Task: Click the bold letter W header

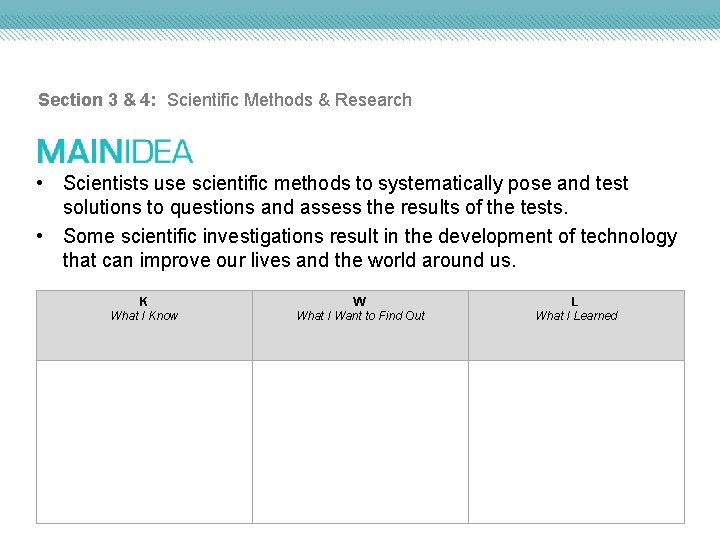Action: tap(360, 301)
